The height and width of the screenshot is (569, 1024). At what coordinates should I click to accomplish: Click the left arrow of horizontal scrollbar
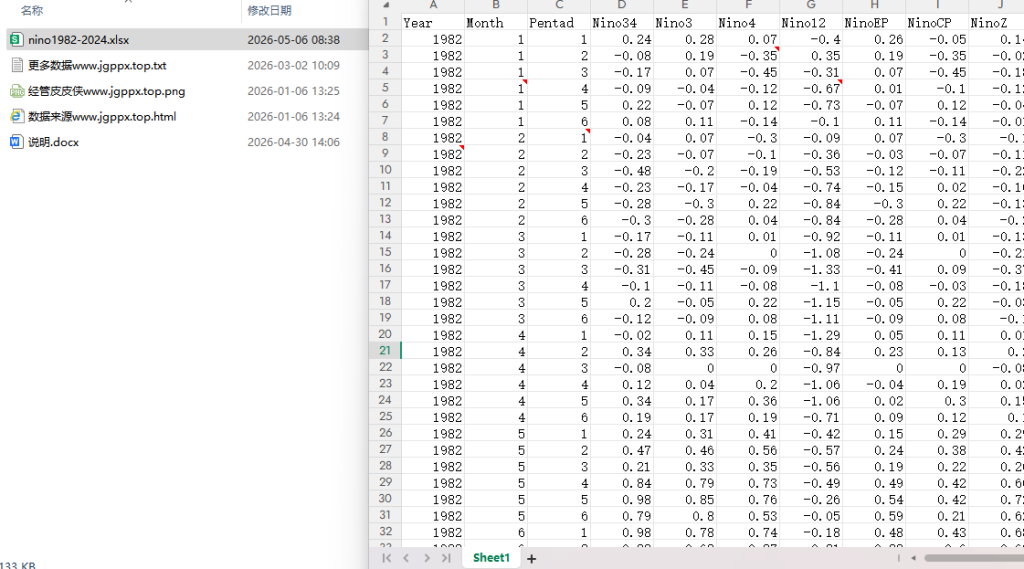click(x=914, y=558)
